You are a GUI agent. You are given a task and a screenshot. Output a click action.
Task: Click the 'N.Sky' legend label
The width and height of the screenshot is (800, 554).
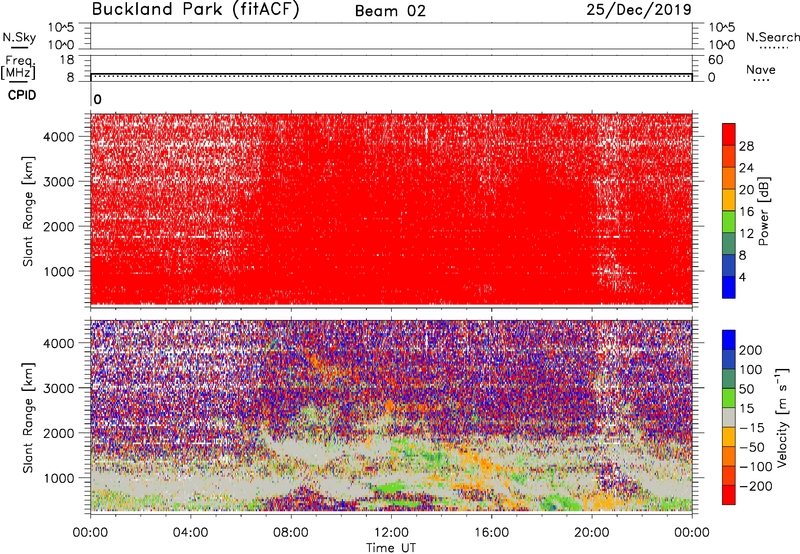coord(19,38)
